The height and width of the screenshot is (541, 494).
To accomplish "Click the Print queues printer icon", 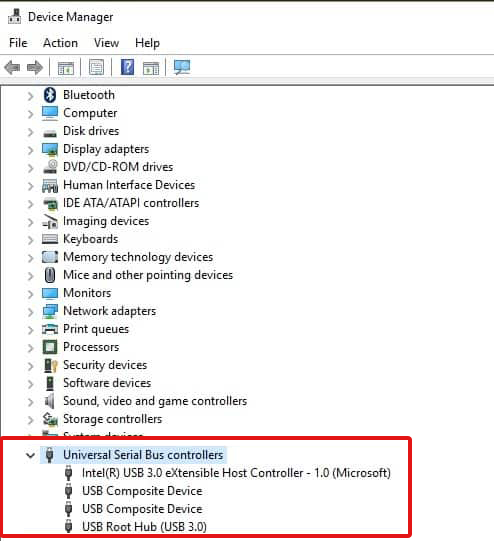I will (50, 329).
